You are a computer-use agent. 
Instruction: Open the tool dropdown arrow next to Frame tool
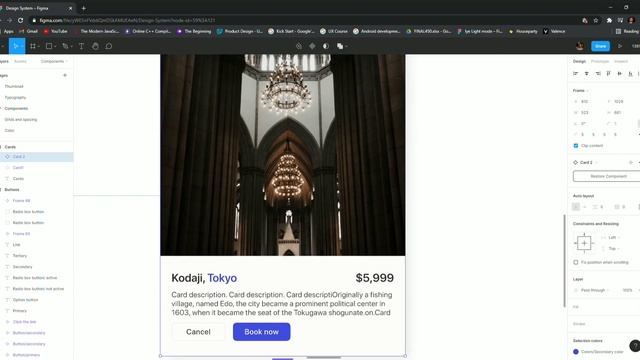(38, 47)
